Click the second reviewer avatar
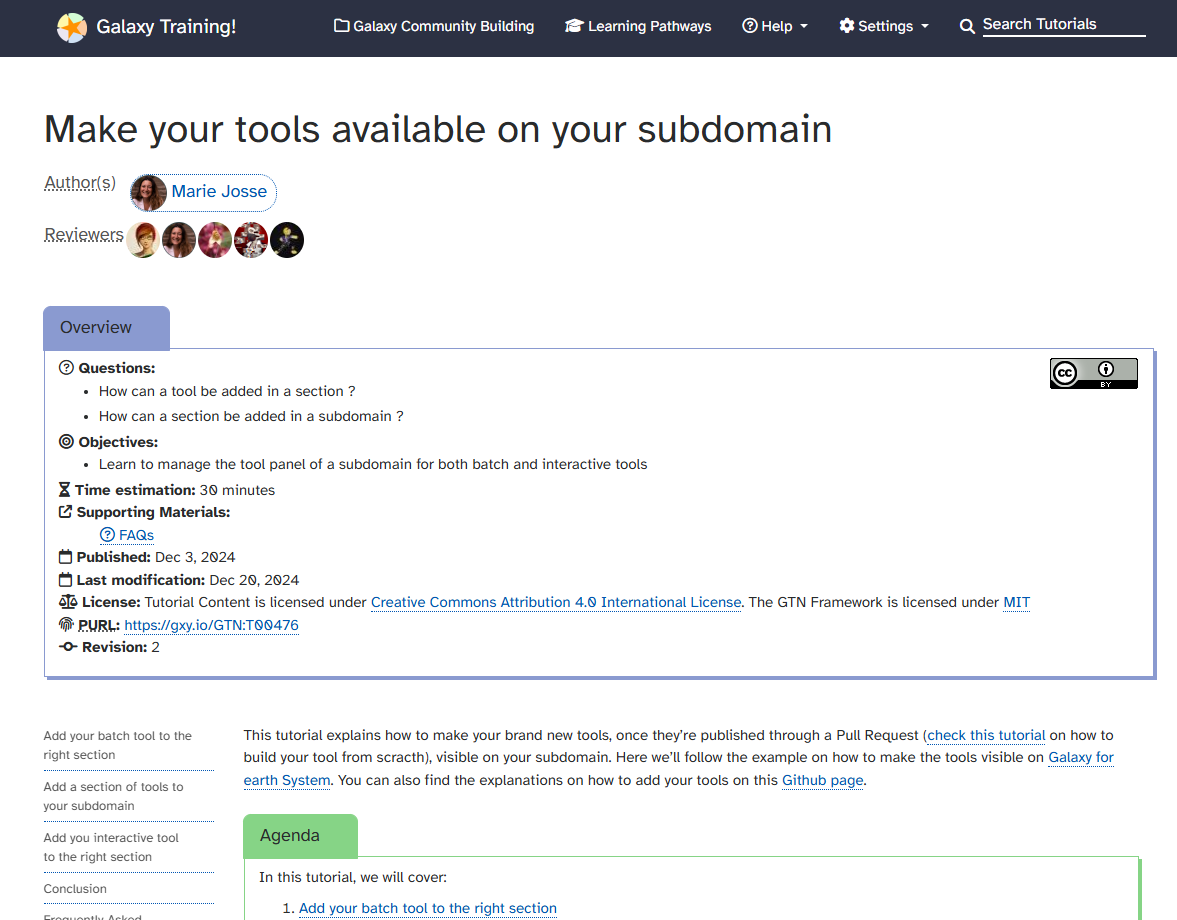This screenshot has height=920, width=1177. [x=179, y=240]
